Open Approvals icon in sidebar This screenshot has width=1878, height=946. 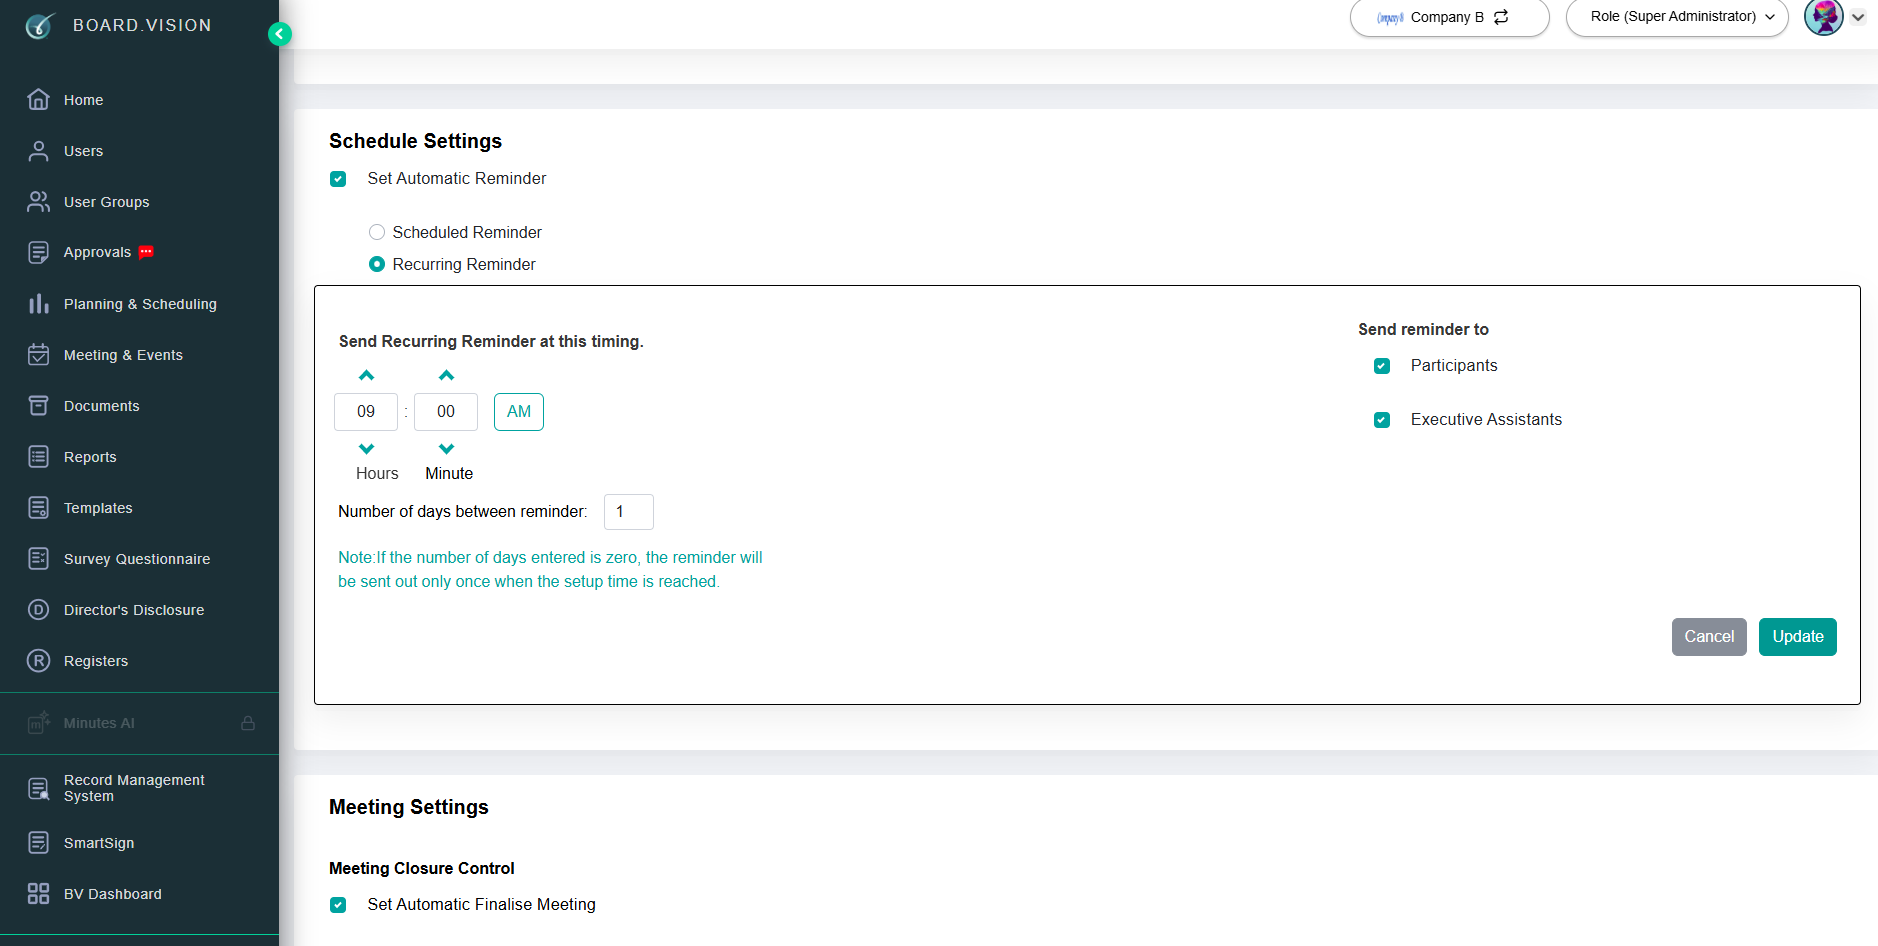point(38,252)
